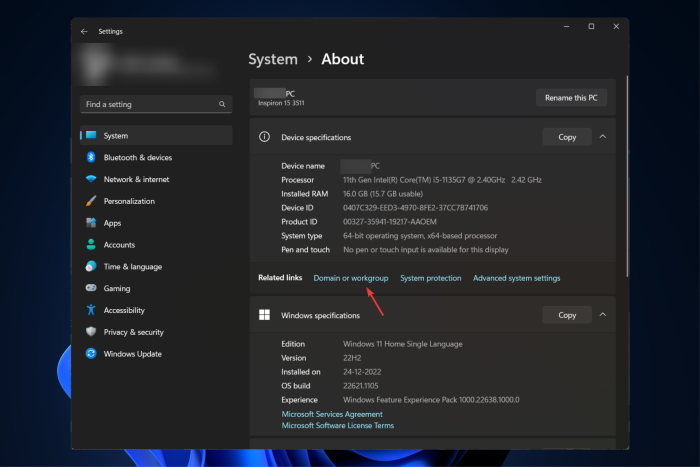Open Bluetooth & devices settings
Viewport: 700px width, 467px height.
click(156, 157)
